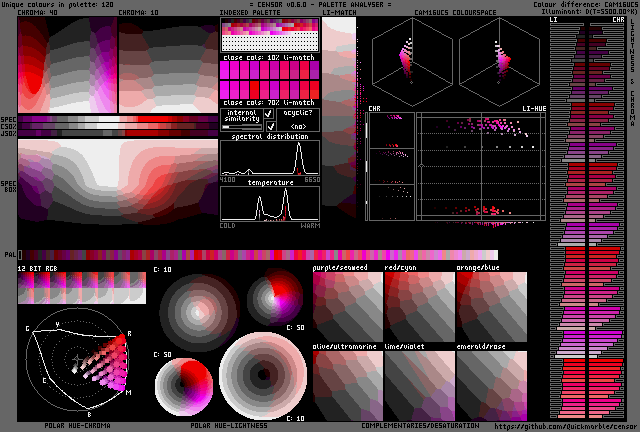Image resolution: width=640 pixels, height=432 pixels.
Task: Pick a colour in the indexed palette grid
Action: click(x=270, y=38)
